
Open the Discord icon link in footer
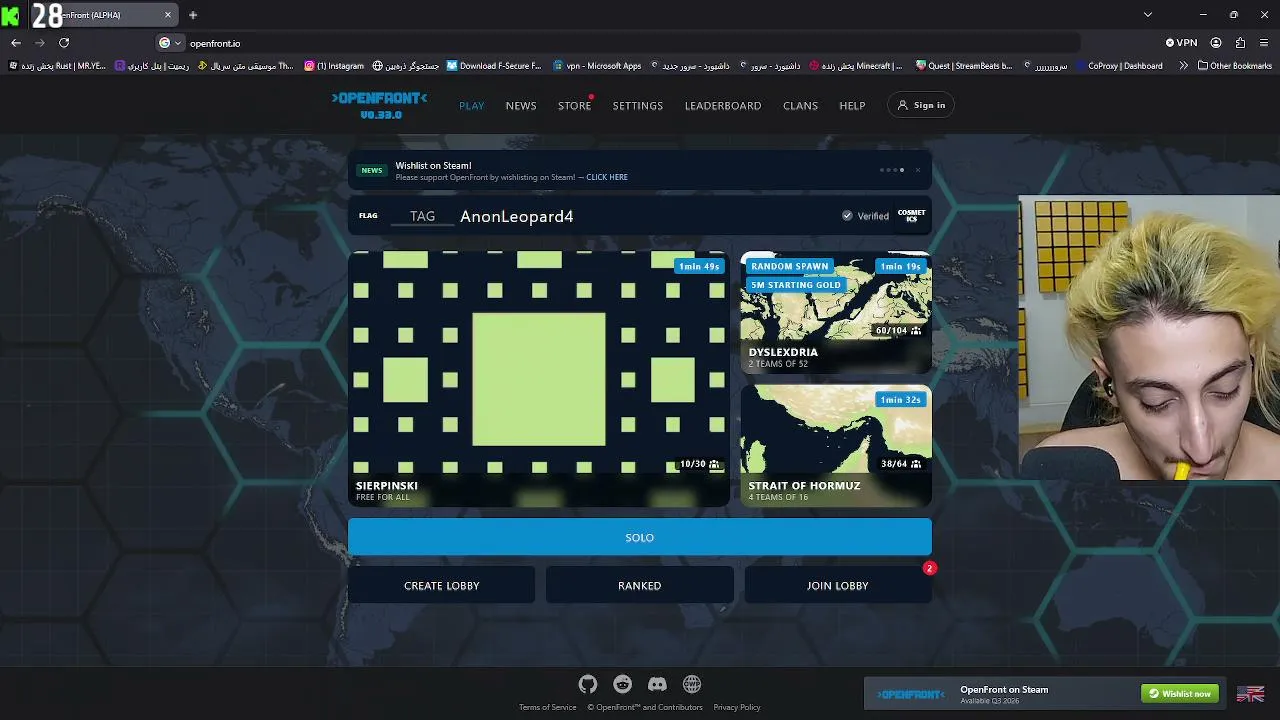coord(657,684)
